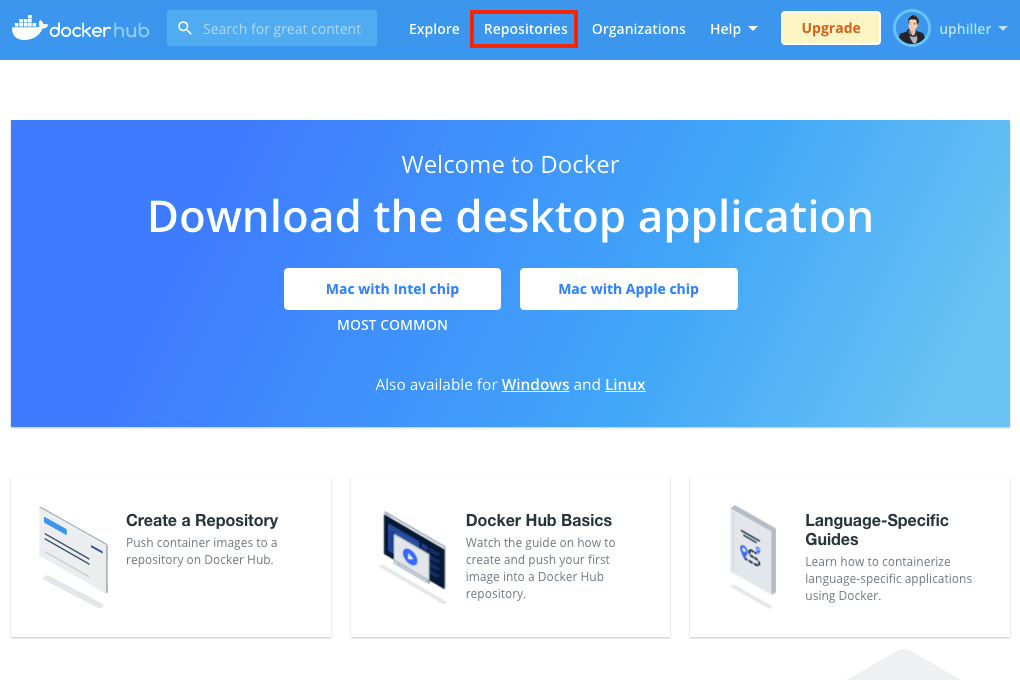
Task: Download Mac with Apple chip
Action: tap(628, 289)
